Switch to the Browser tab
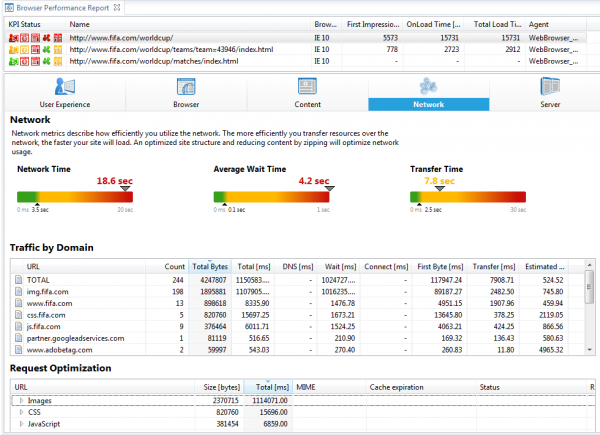600x435 pixels. click(186, 93)
